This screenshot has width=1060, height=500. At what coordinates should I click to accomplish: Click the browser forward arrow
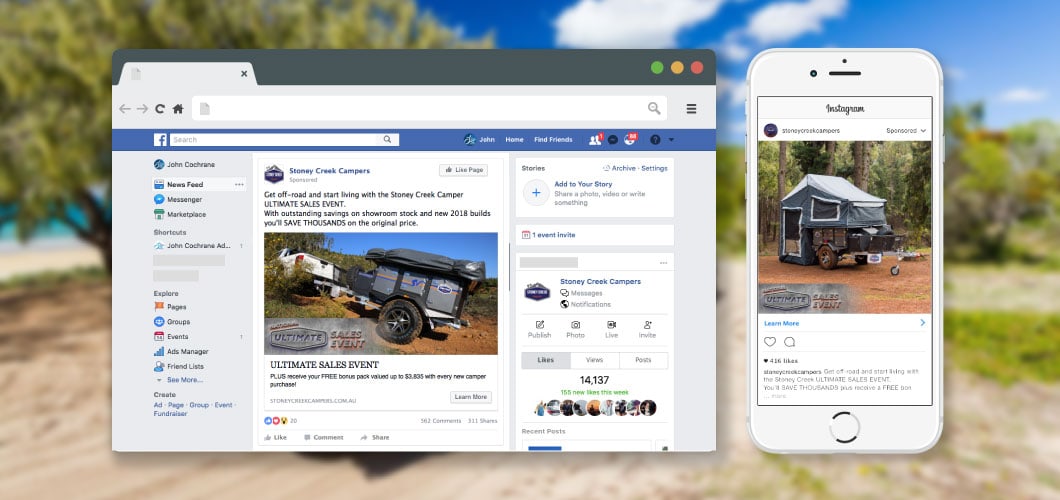(x=143, y=109)
